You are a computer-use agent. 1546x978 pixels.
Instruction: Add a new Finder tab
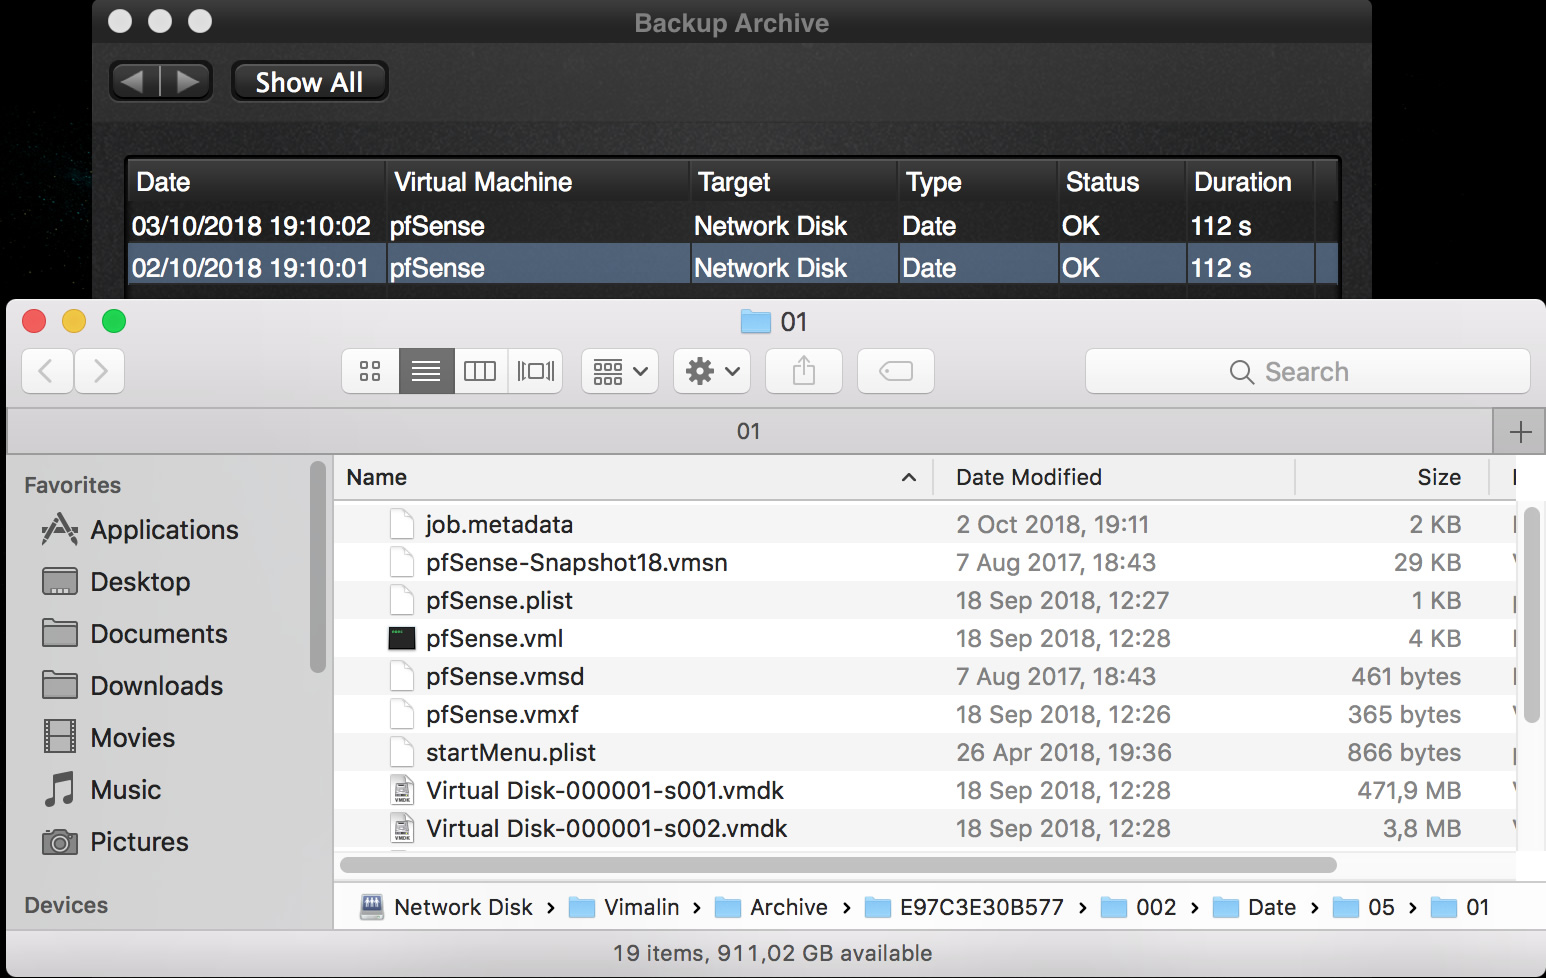[x=1520, y=432]
